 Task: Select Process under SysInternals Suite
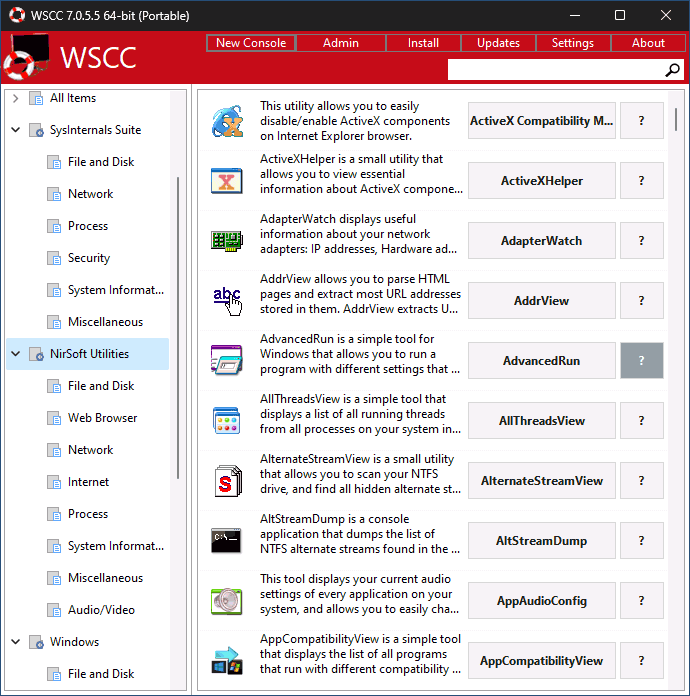[x=87, y=226]
